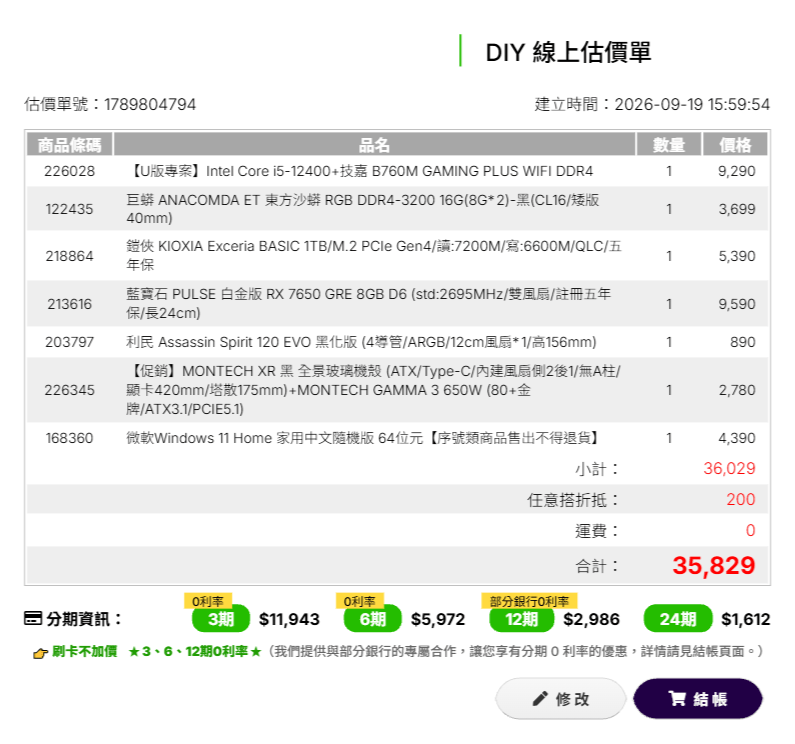The width and height of the screenshot is (795, 744).
Task: Click the 任意搭折抵 label
Action: pos(573,500)
